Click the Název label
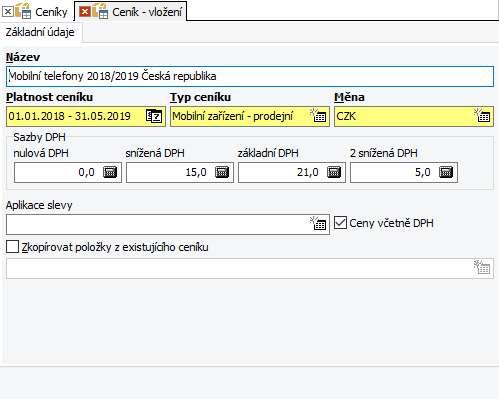This screenshot has height=399, width=499. [x=23, y=57]
